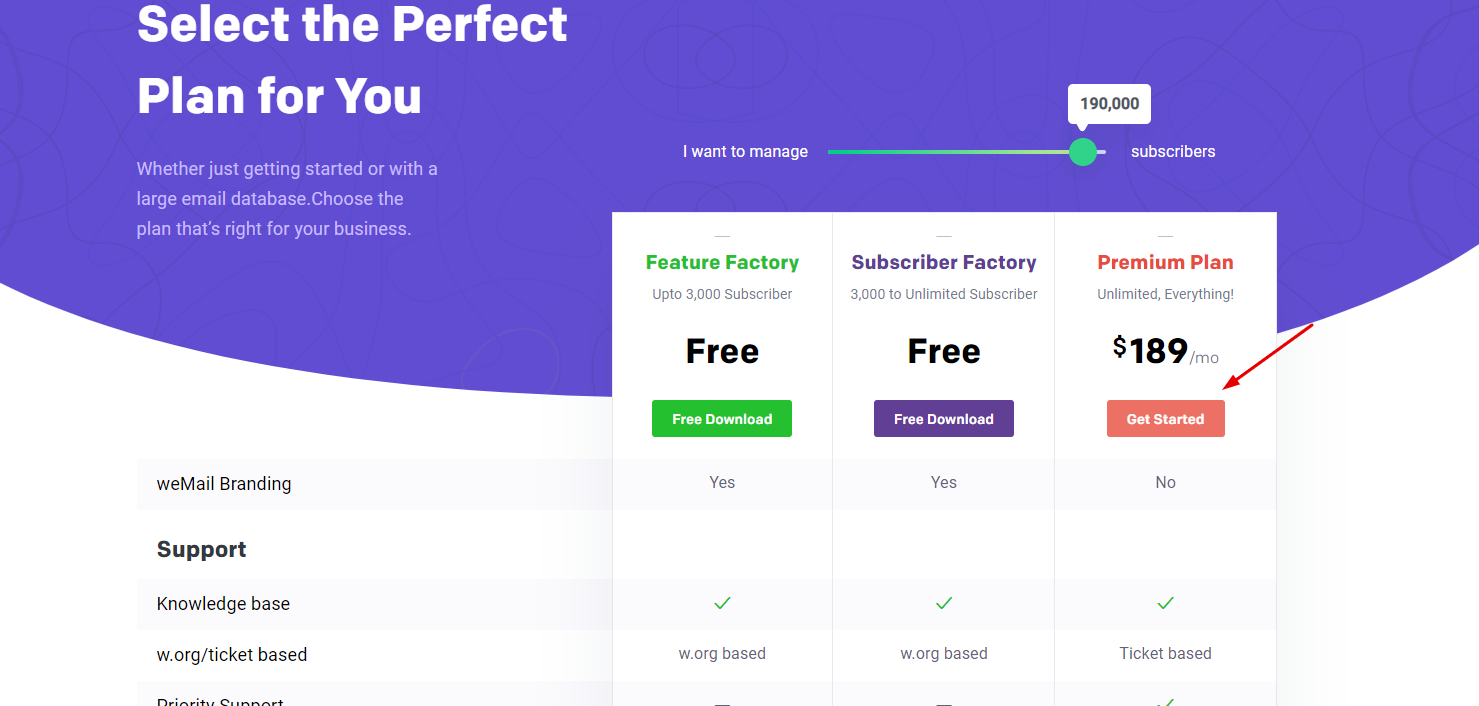This screenshot has width=1479, height=706.
Task: Click the green checkmark for Feature Factory Knowledge base
Action: click(x=722, y=603)
